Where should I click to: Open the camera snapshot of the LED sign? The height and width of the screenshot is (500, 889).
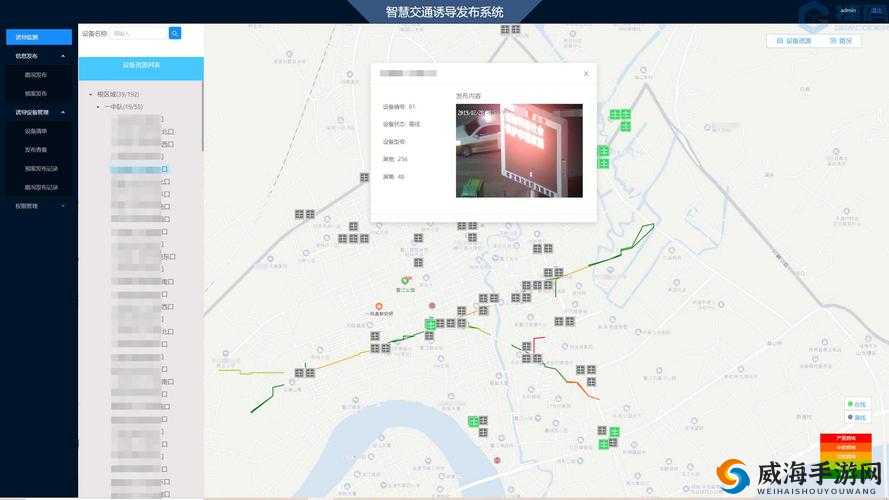coord(519,150)
